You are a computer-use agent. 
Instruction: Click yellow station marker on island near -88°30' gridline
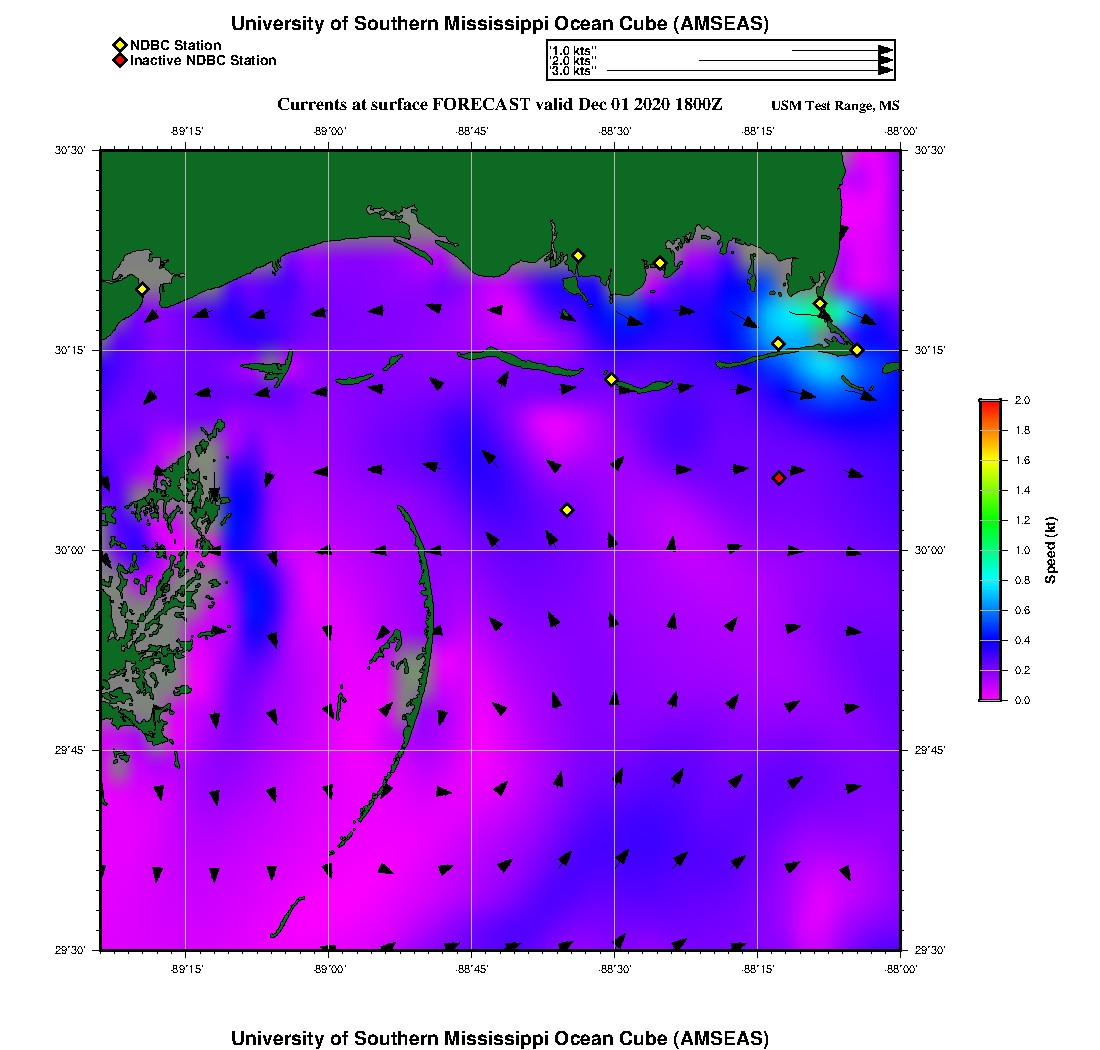[612, 379]
